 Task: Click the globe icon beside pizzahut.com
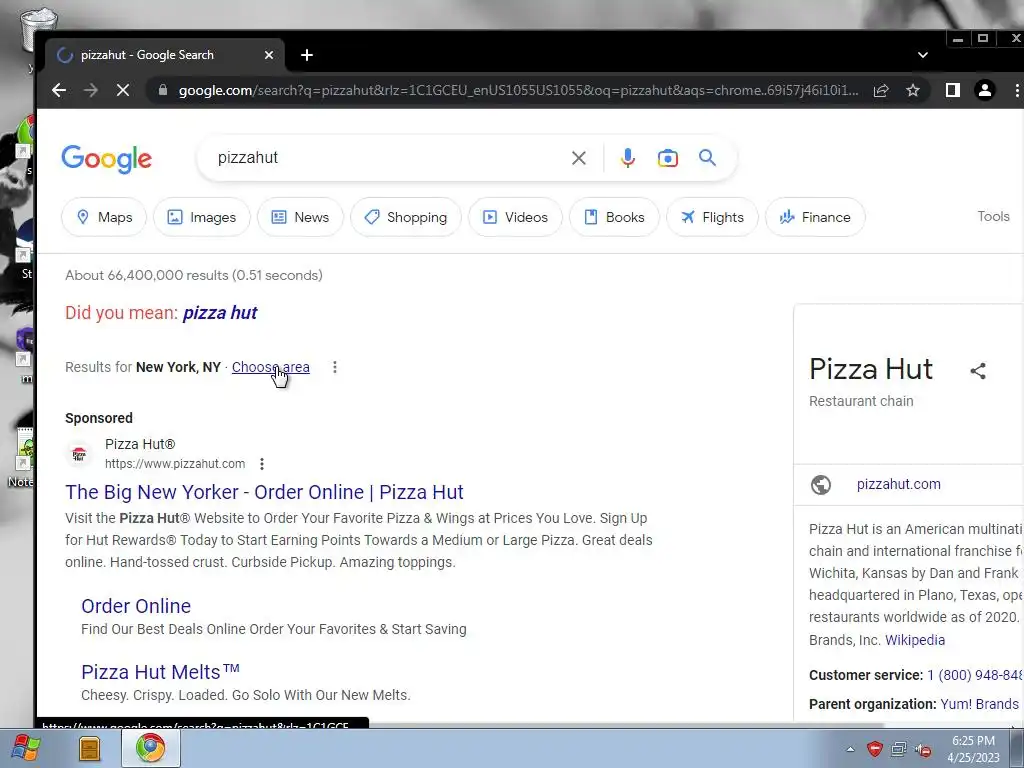[821, 485]
